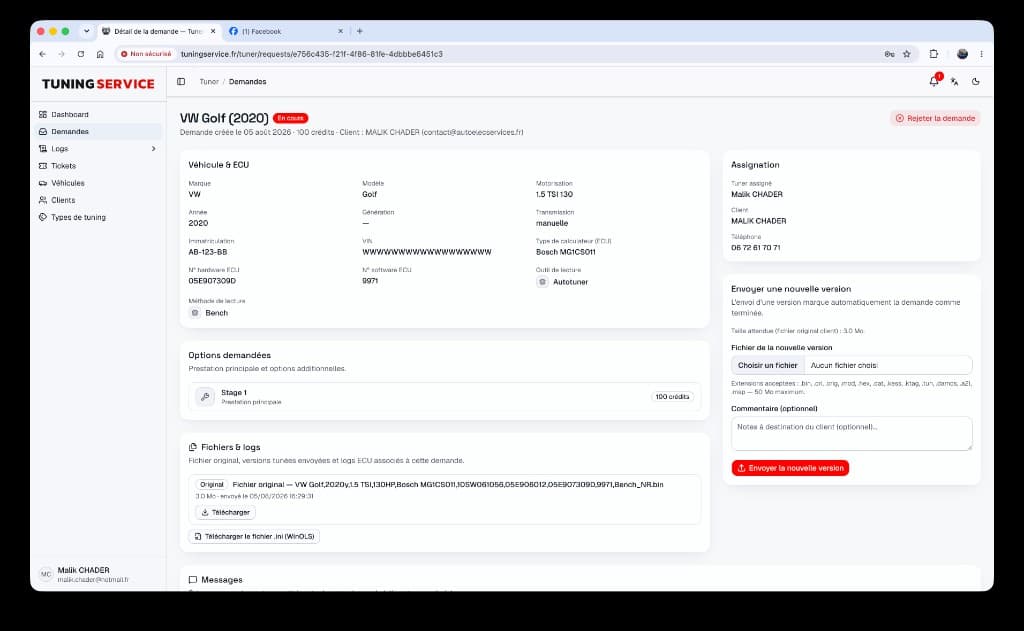The width and height of the screenshot is (1024, 631).
Task: Go back with browser back arrow
Action: click(x=42, y=54)
